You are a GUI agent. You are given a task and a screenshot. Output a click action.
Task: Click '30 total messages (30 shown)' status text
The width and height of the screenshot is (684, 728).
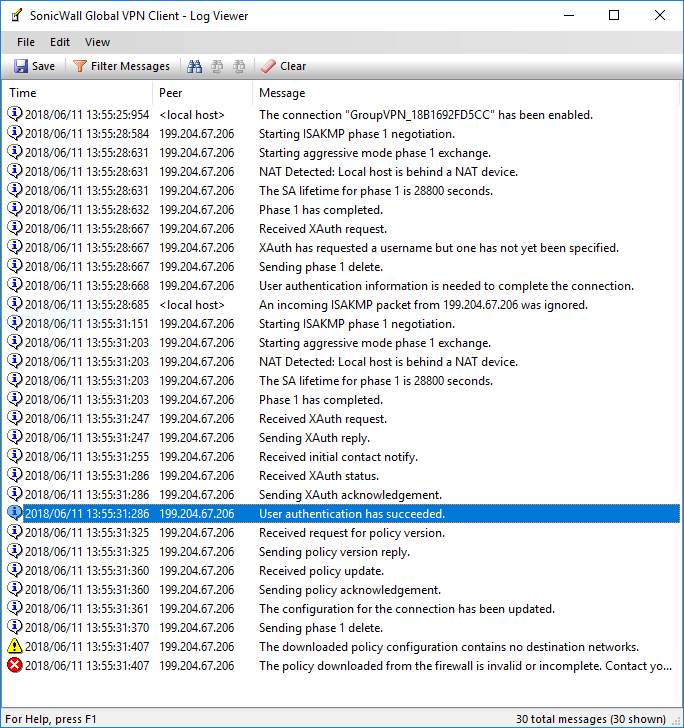coord(591,719)
